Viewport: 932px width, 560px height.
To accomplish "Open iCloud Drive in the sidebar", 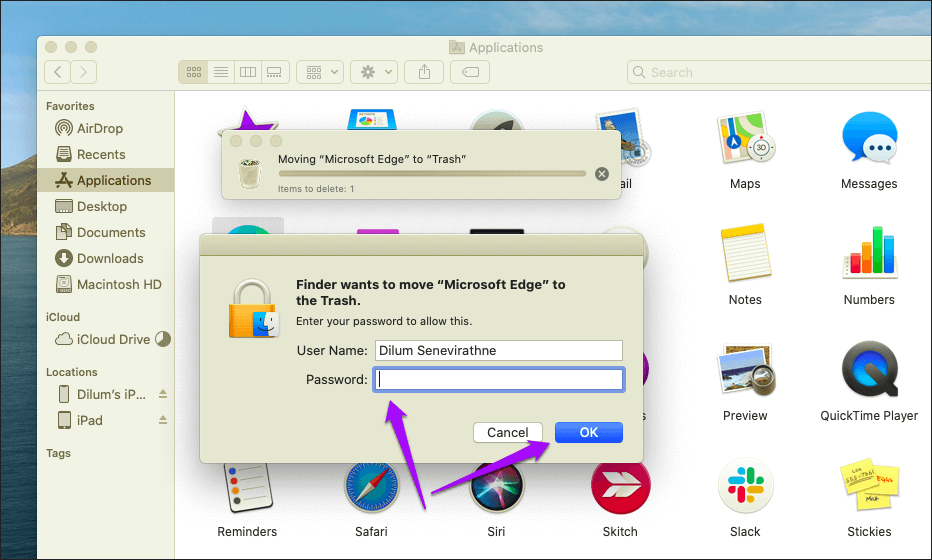I will [102, 339].
